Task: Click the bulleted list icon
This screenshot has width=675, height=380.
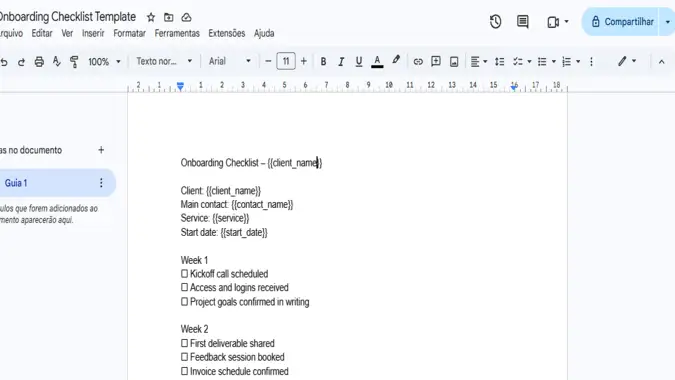Action: 542,62
